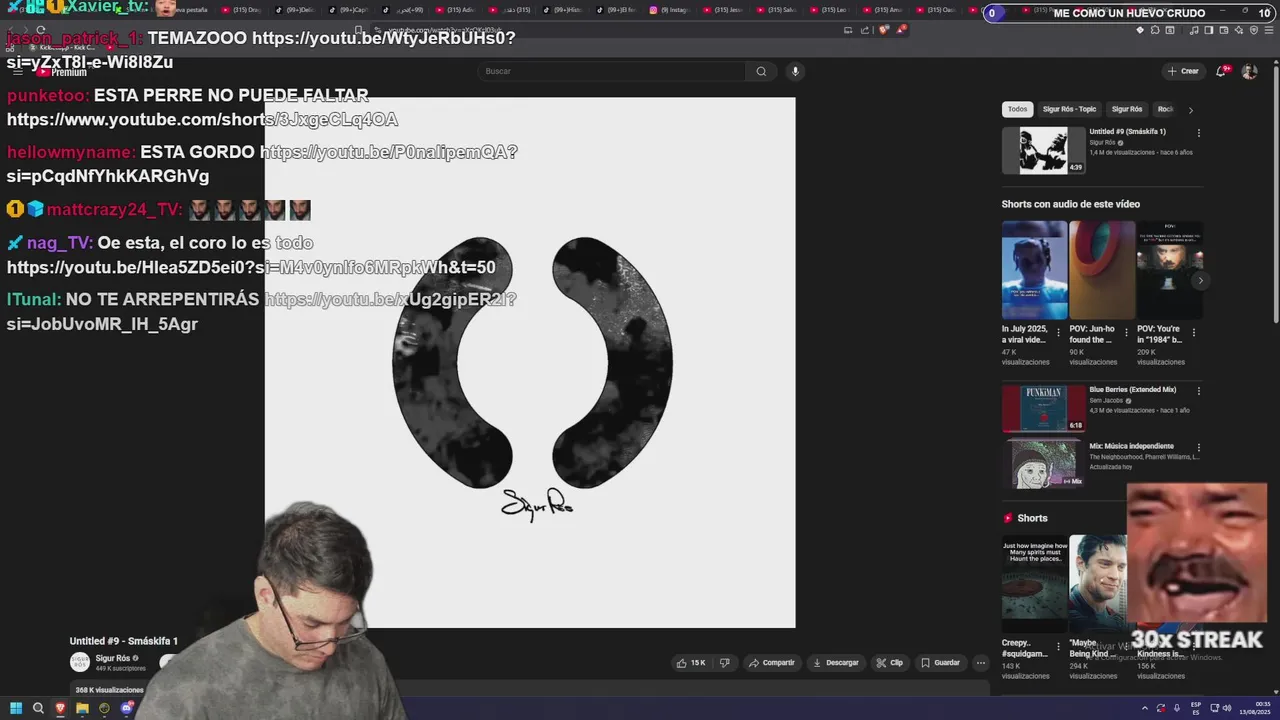Open options for the 'In July 2025' short

pos(1058,332)
